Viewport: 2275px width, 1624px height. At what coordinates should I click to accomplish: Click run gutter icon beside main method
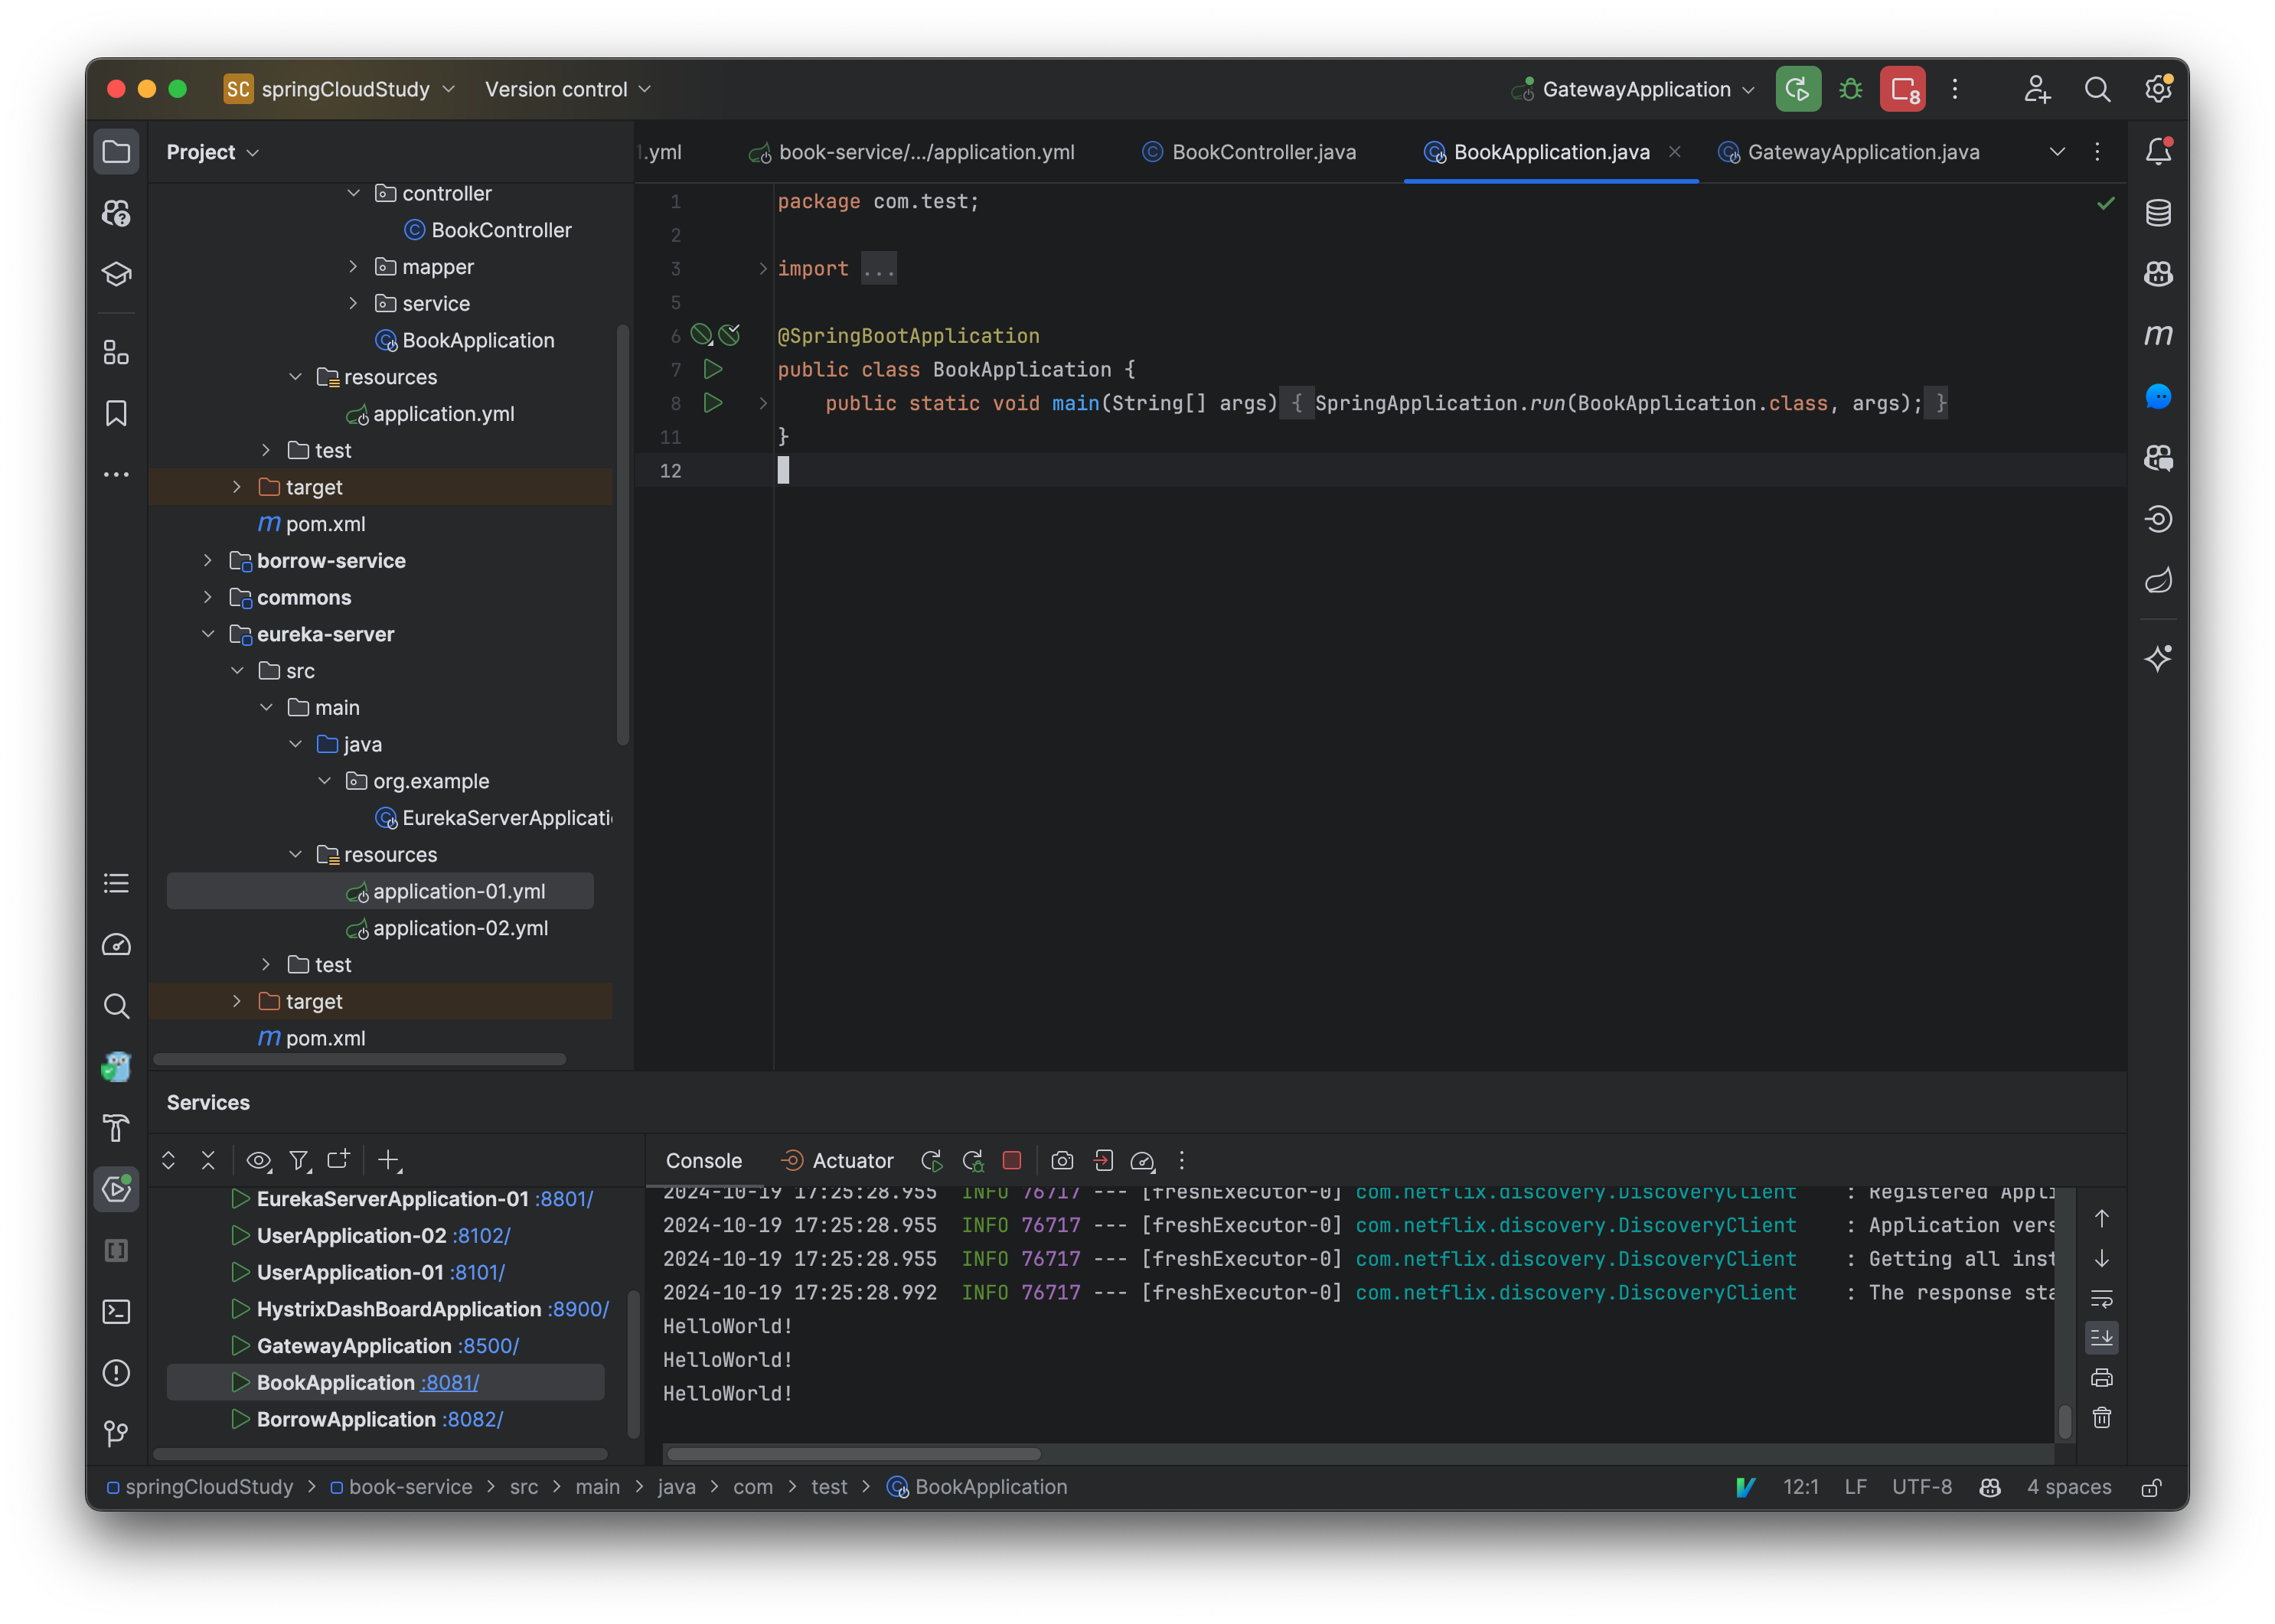(x=713, y=403)
